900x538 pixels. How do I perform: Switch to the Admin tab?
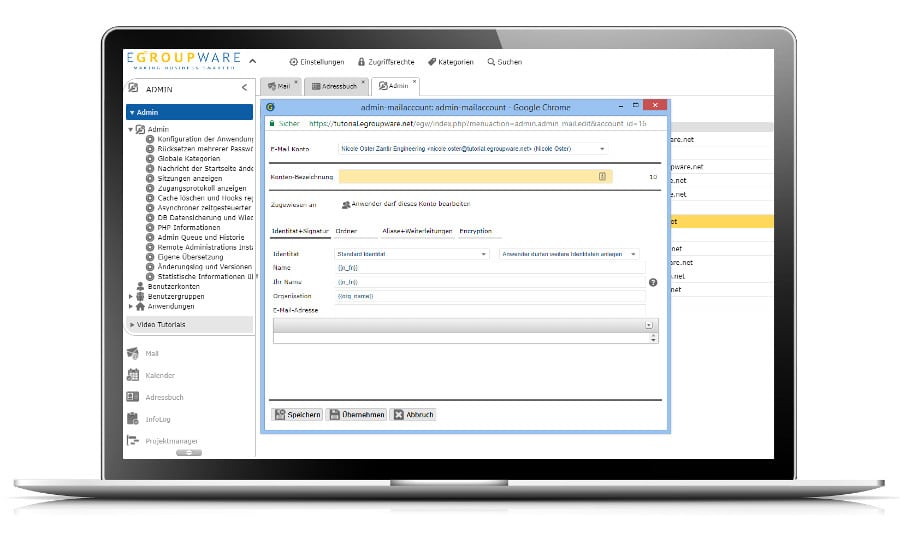[394, 86]
